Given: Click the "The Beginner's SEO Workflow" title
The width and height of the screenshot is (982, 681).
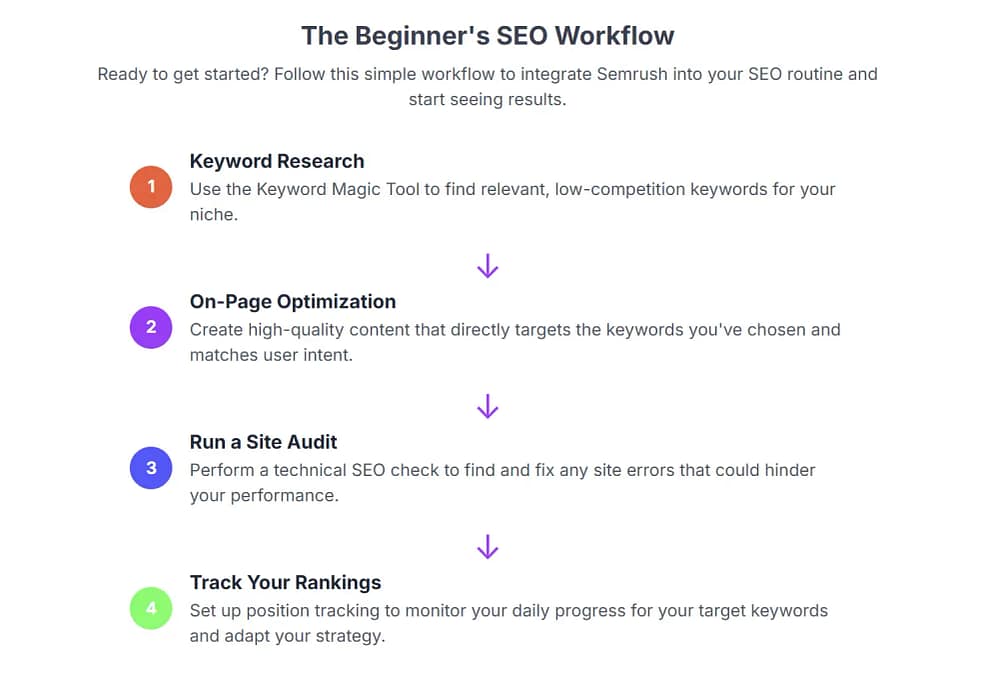Looking at the screenshot, I should (x=488, y=36).
